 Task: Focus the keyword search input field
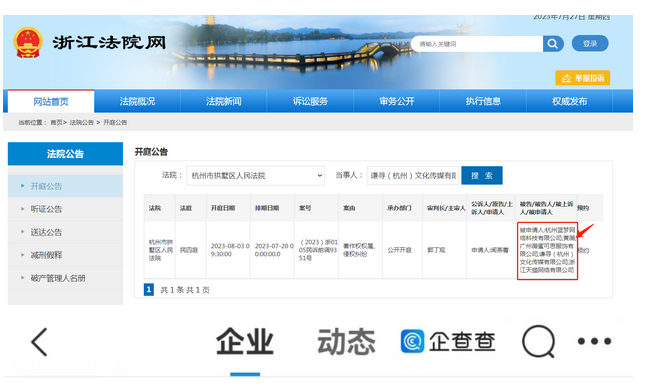pos(477,44)
